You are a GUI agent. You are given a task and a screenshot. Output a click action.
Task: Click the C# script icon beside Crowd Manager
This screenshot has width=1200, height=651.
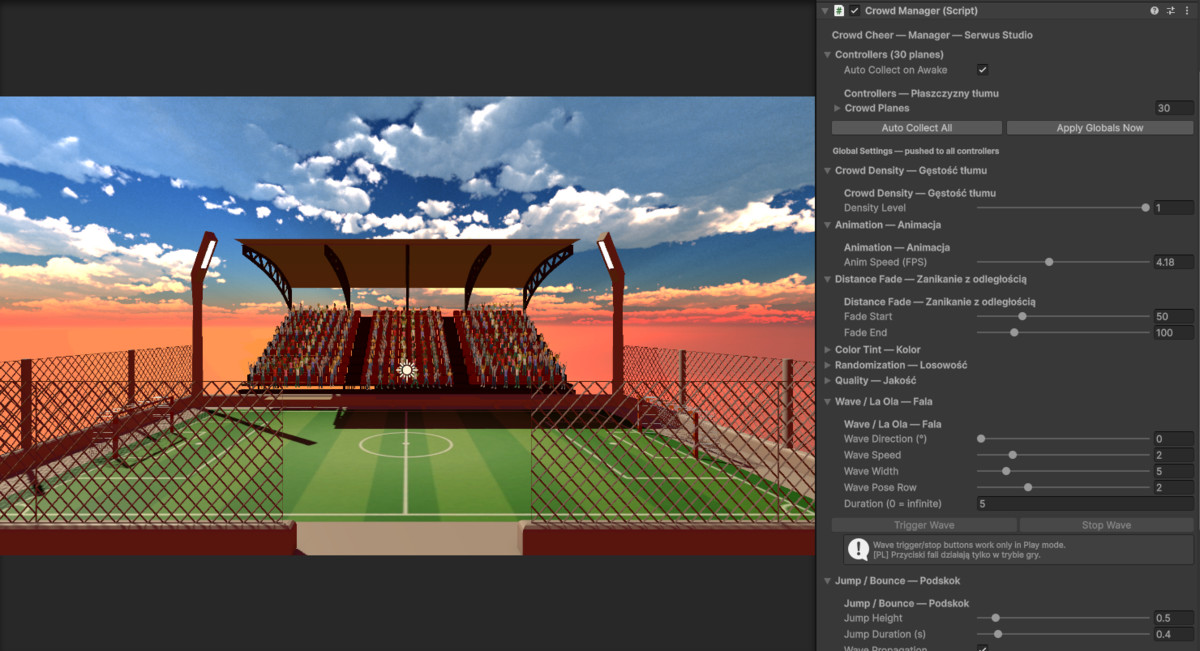[x=840, y=10]
